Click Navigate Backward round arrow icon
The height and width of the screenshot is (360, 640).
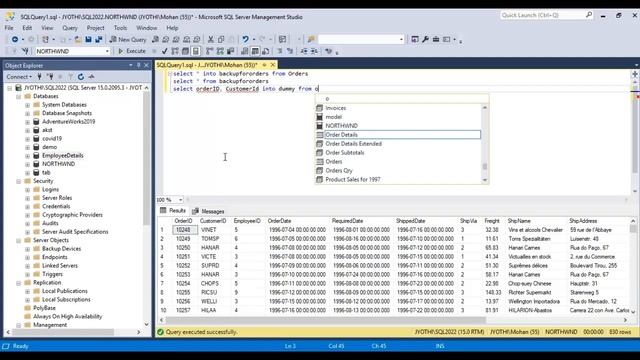(15, 40)
